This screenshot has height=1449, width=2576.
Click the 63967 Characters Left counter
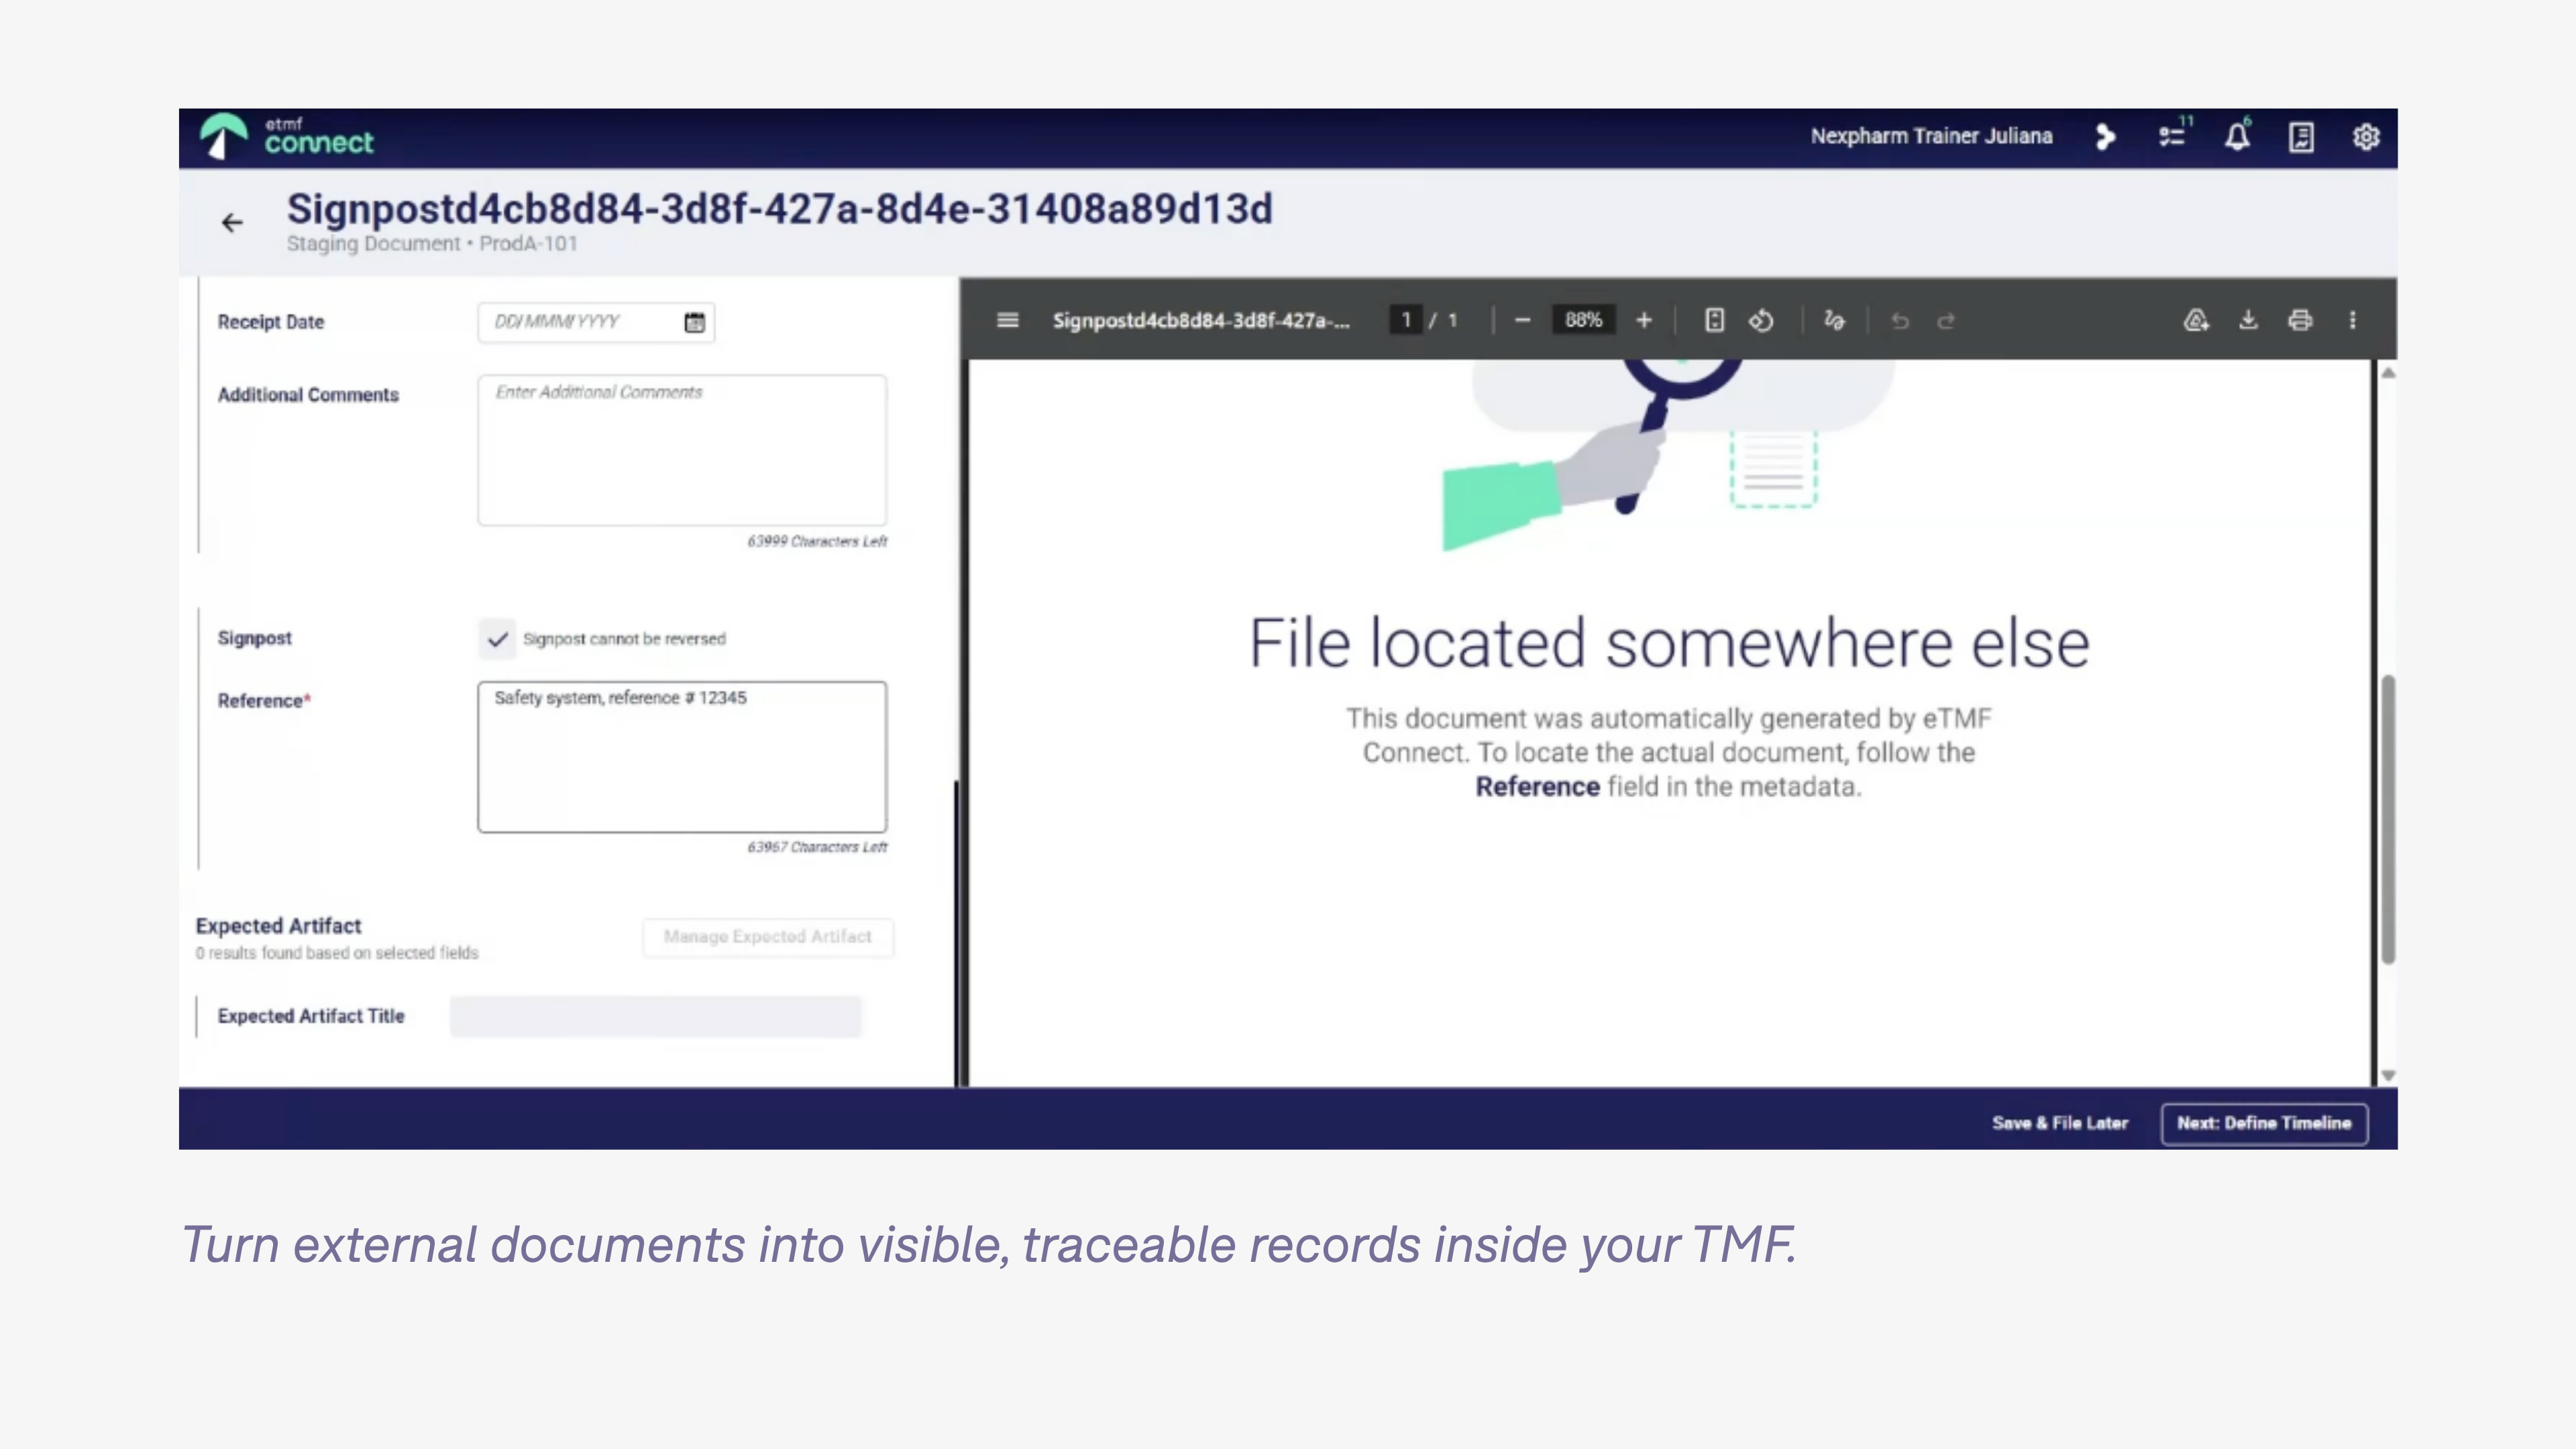817,847
